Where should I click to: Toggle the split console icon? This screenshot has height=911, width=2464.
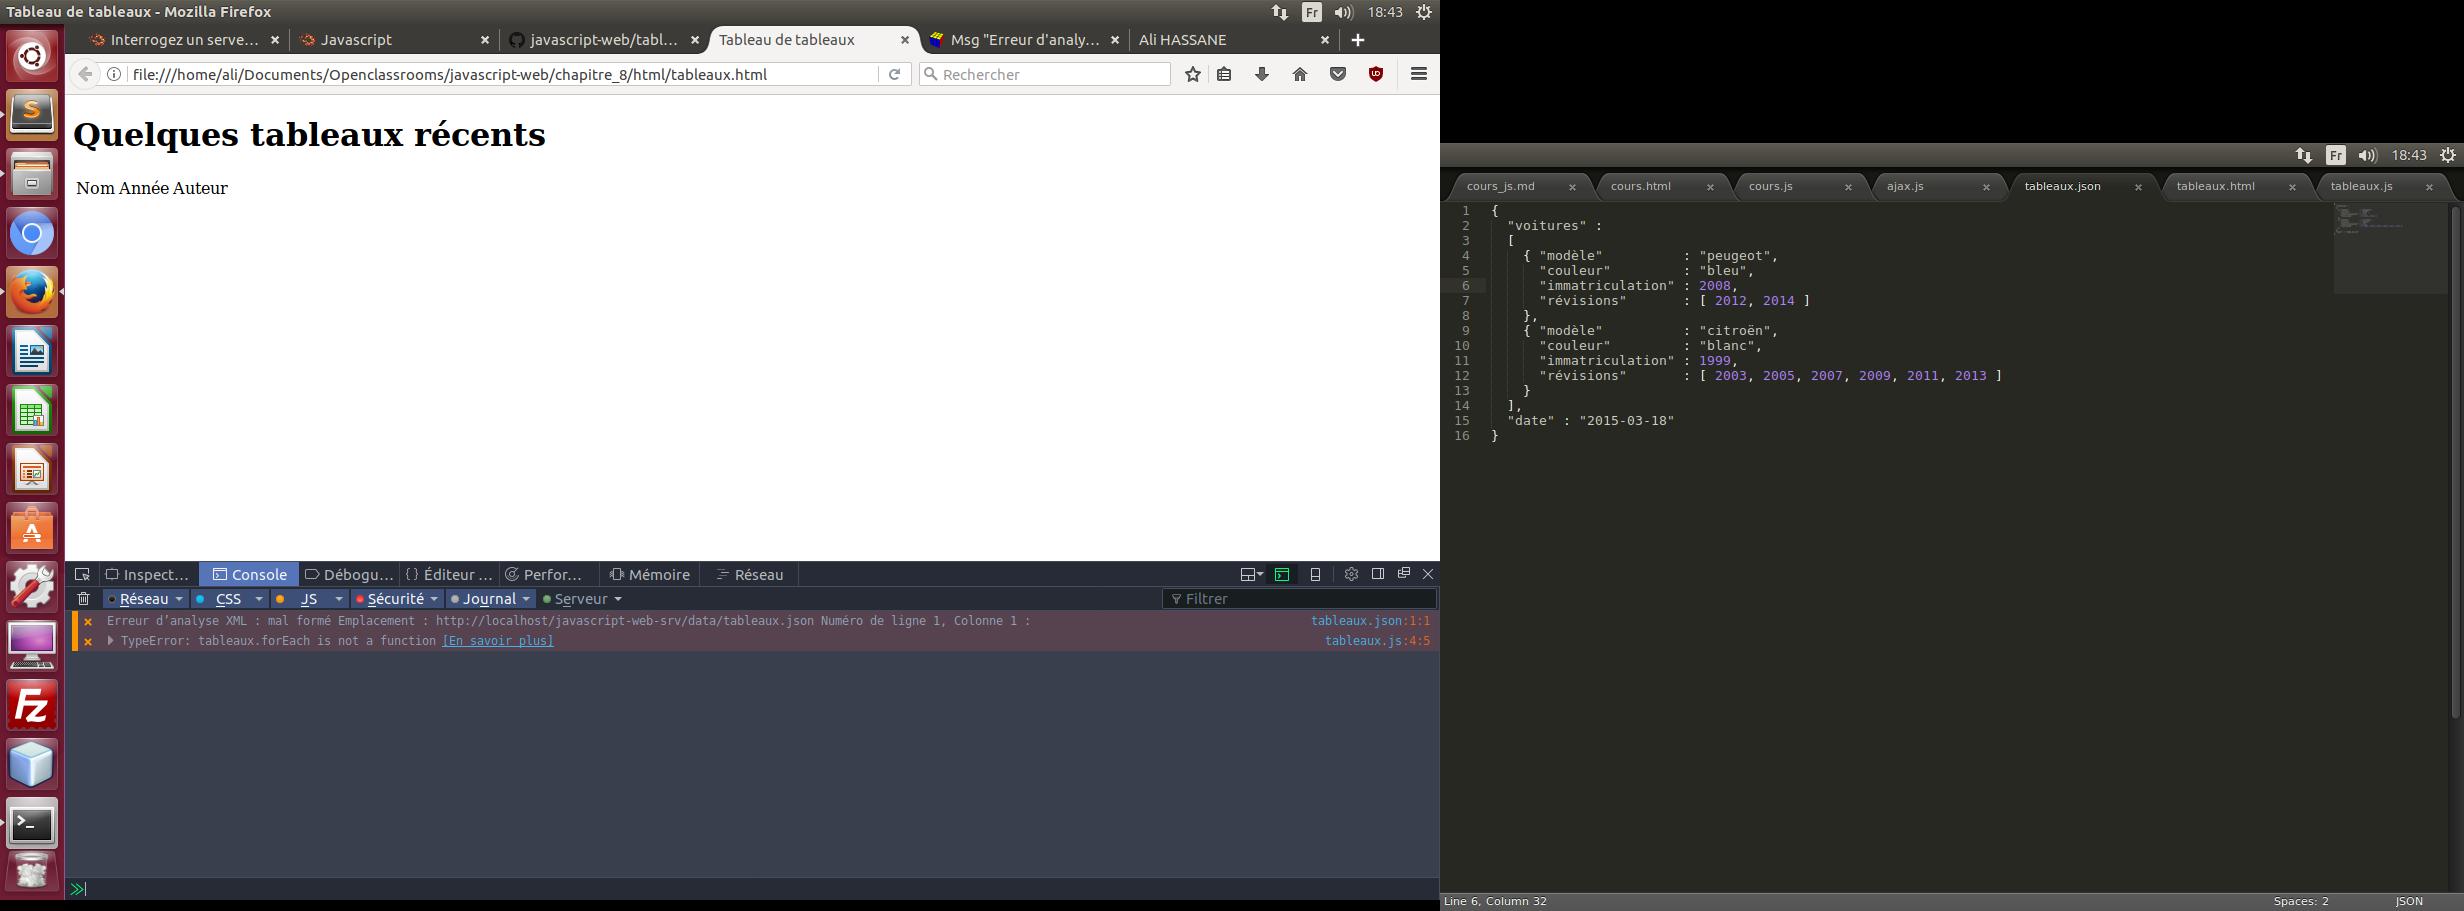[1282, 574]
